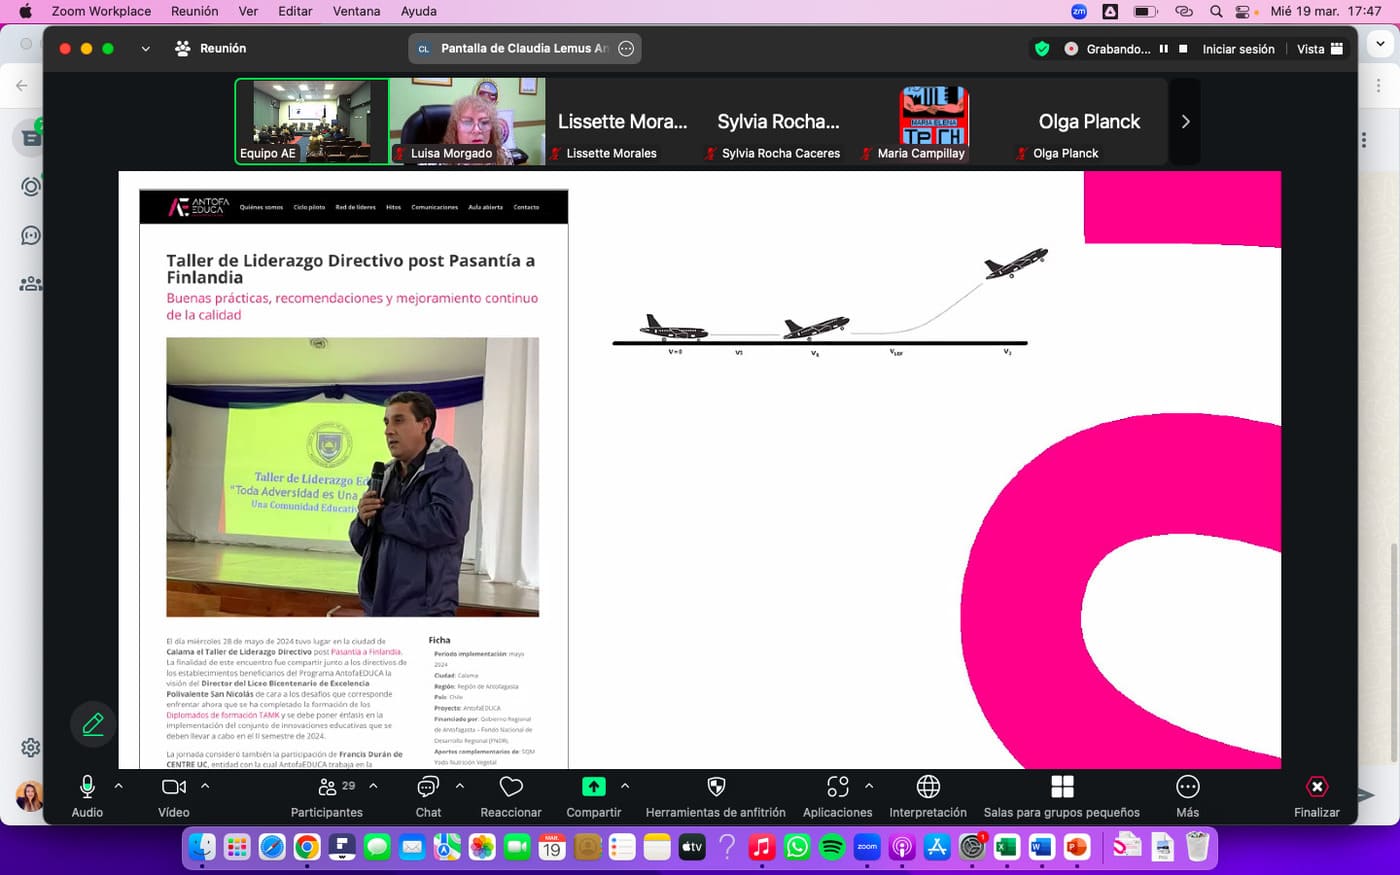Expand video options arrow next to Vídeo
Viewport: 1400px width, 875px height.
click(x=205, y=786)
